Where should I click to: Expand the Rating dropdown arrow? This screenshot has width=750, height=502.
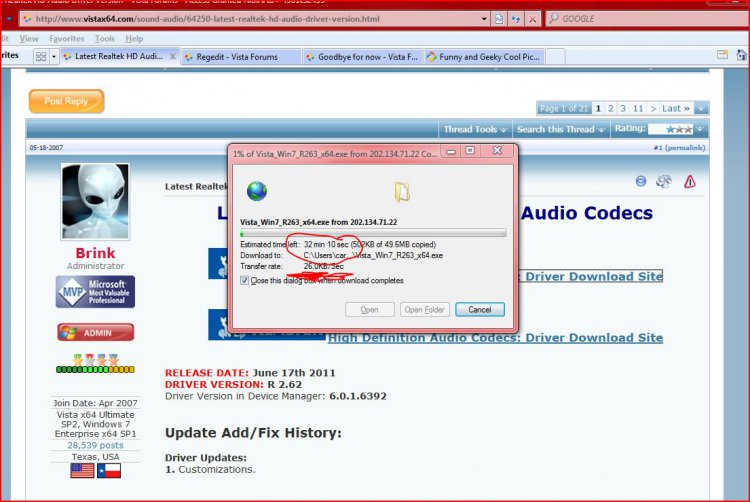click(x=700, y=129)
